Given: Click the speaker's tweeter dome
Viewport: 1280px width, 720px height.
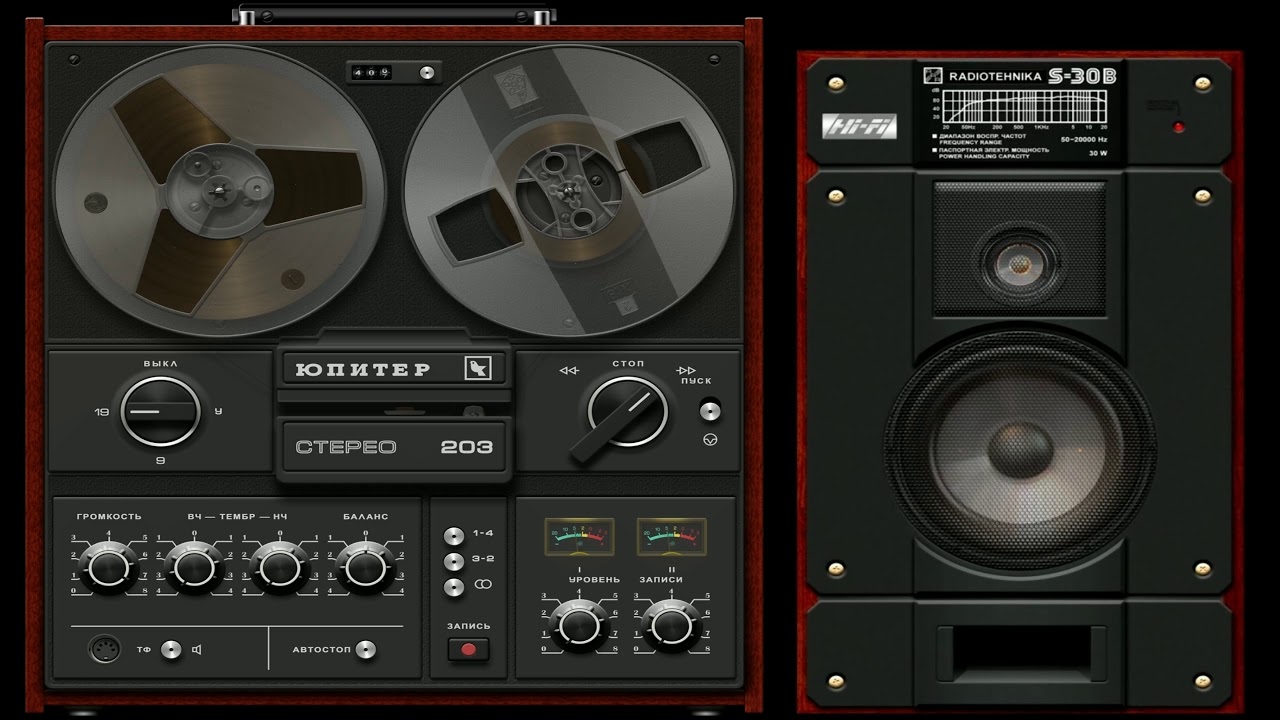Looking at the screenshot, I should pos(1019,263).
